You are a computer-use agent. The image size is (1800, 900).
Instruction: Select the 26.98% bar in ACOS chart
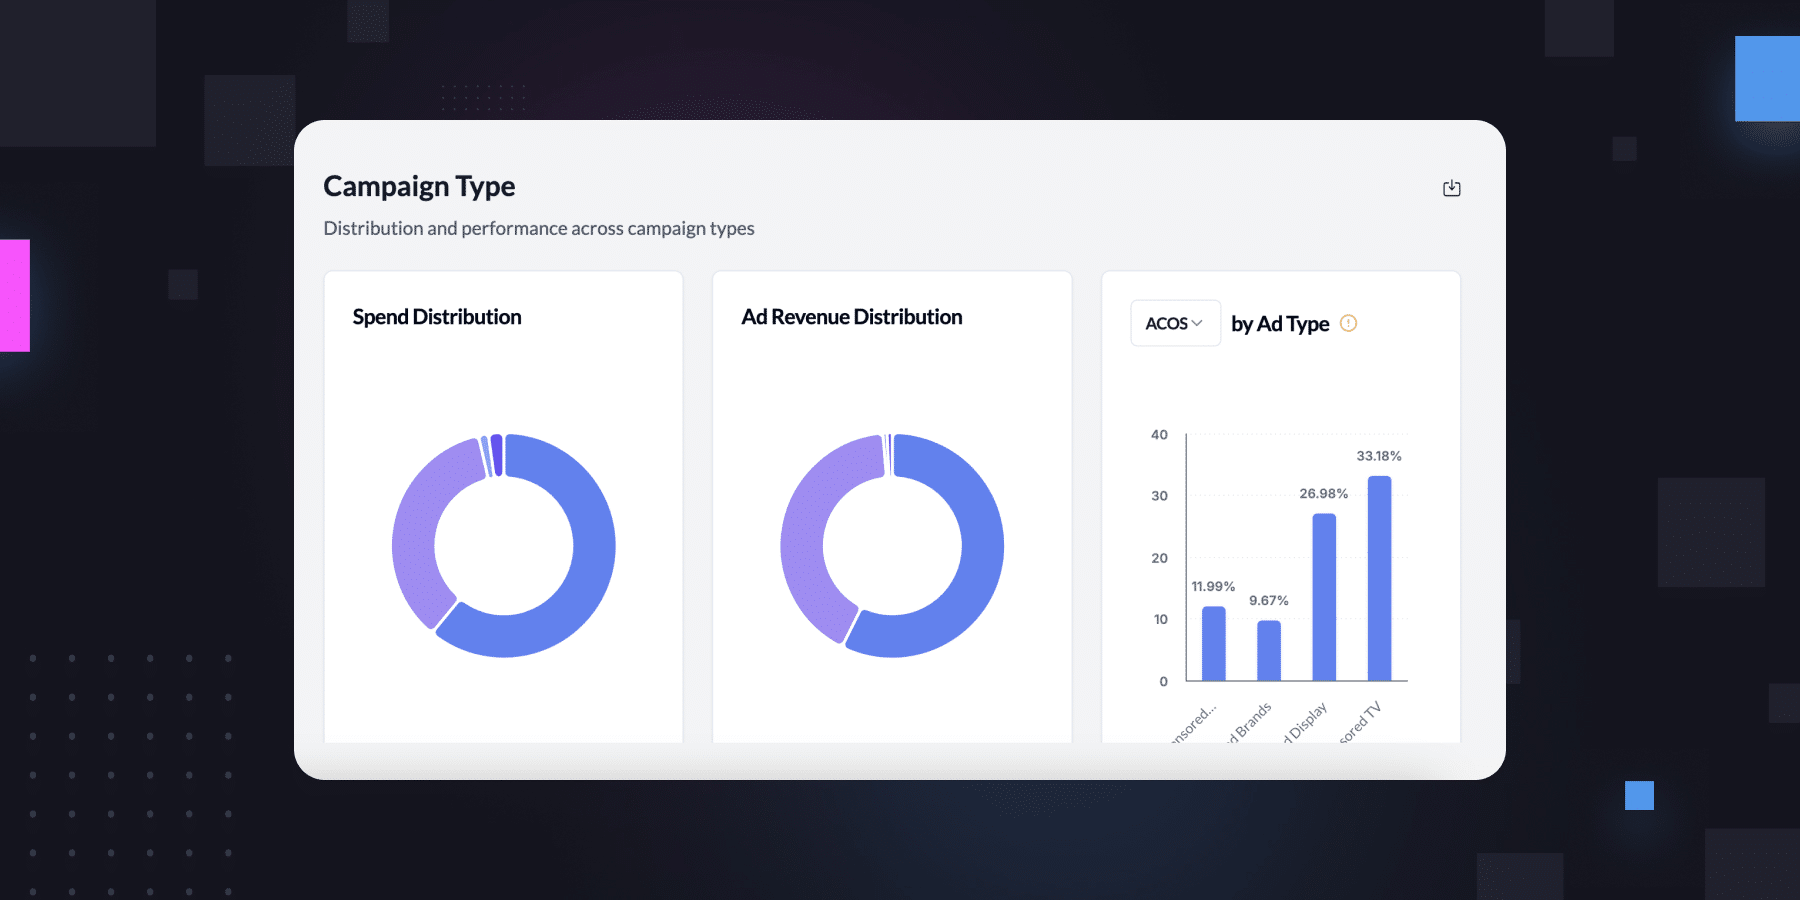click(1324, 597)
